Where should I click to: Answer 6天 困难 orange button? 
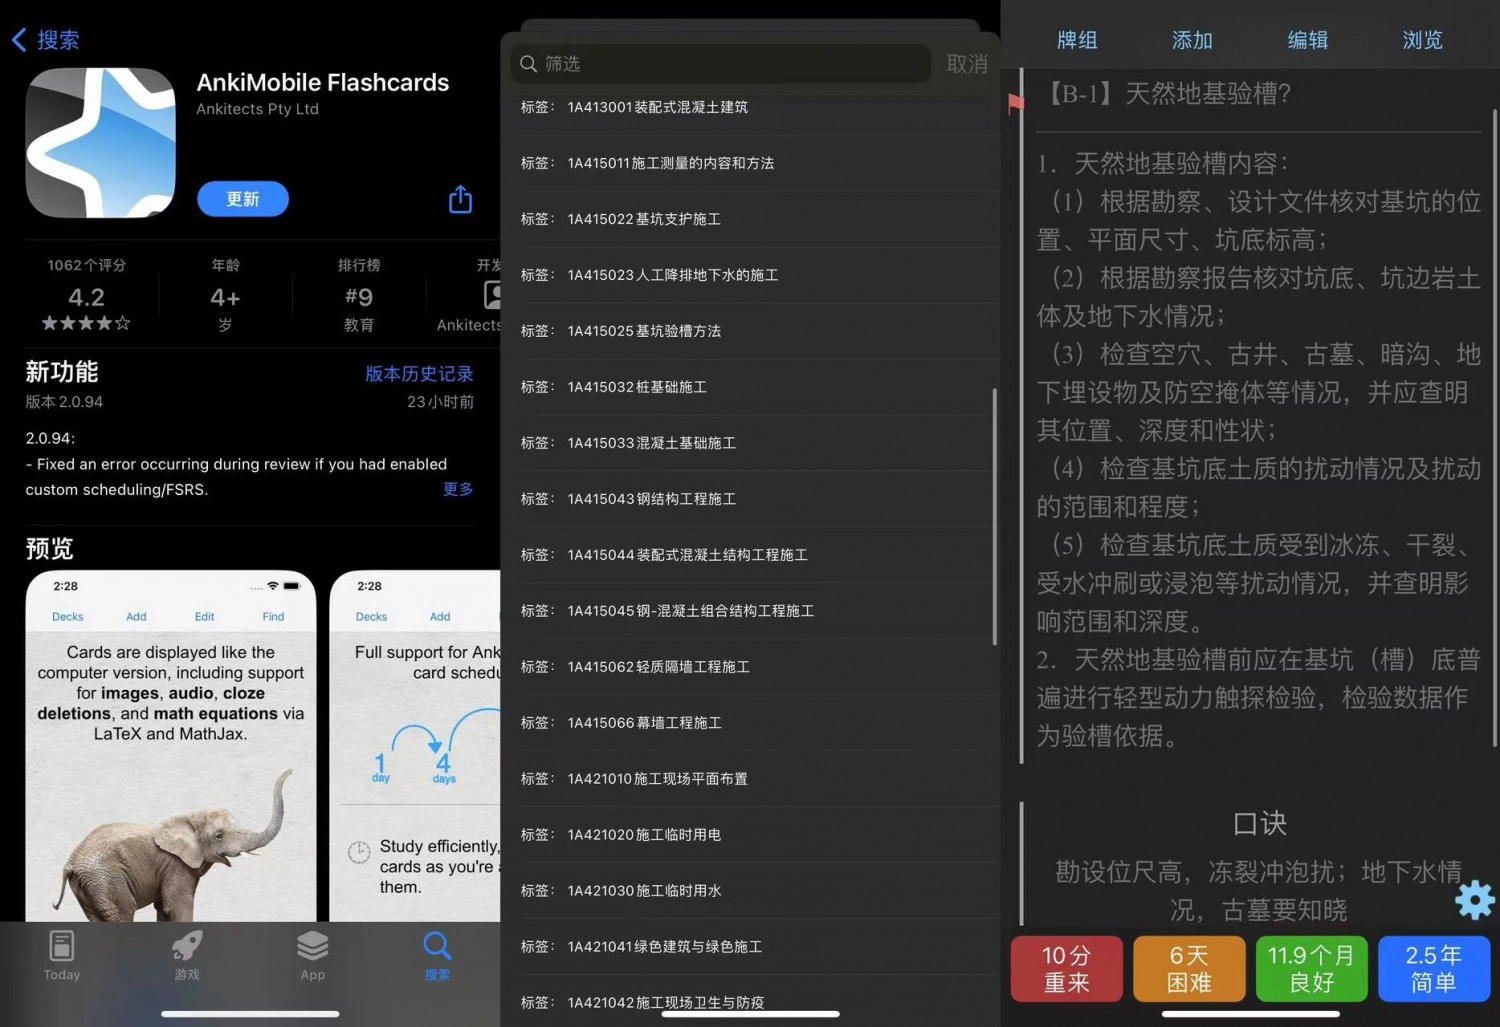(x=1189, y=969)
